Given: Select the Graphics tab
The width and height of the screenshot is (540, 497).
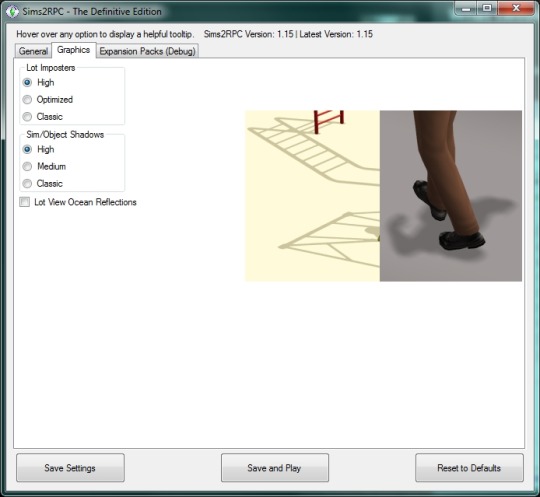Looking at the screenshot, I should 73,50.
